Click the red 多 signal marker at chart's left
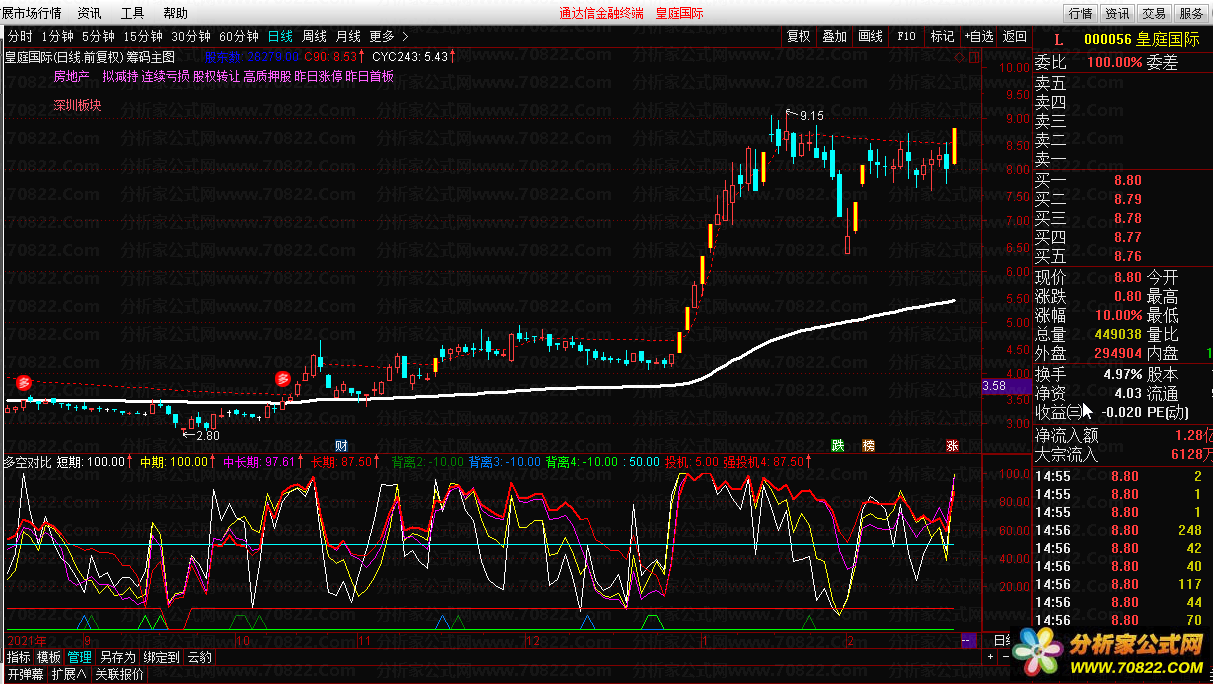 coord(22,383)
